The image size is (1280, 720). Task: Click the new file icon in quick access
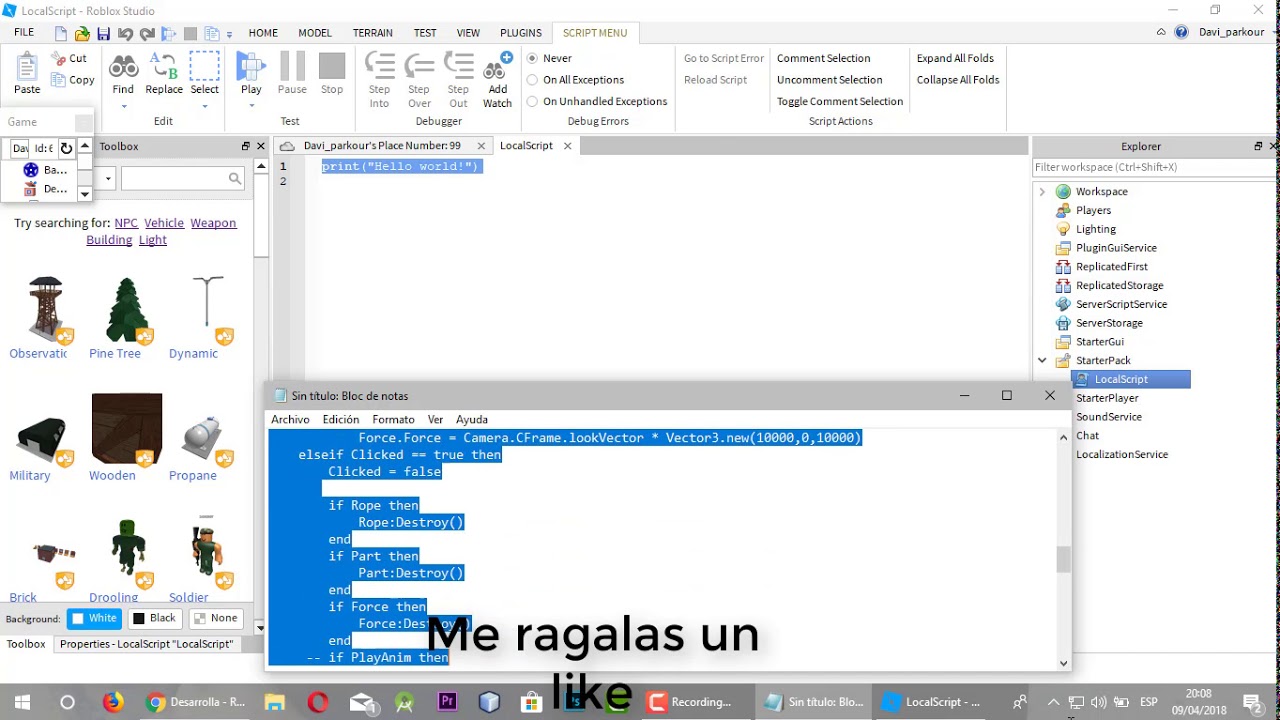[61, 33]
